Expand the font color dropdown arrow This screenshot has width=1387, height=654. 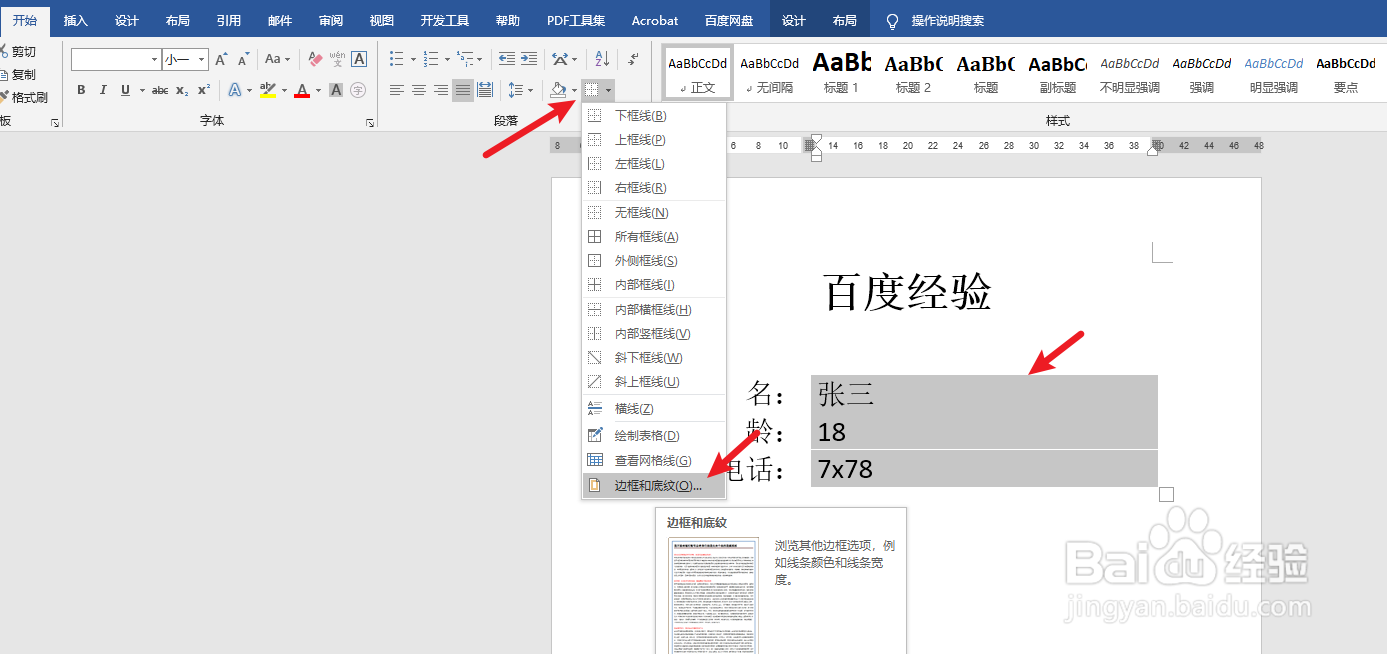(318, 91)
